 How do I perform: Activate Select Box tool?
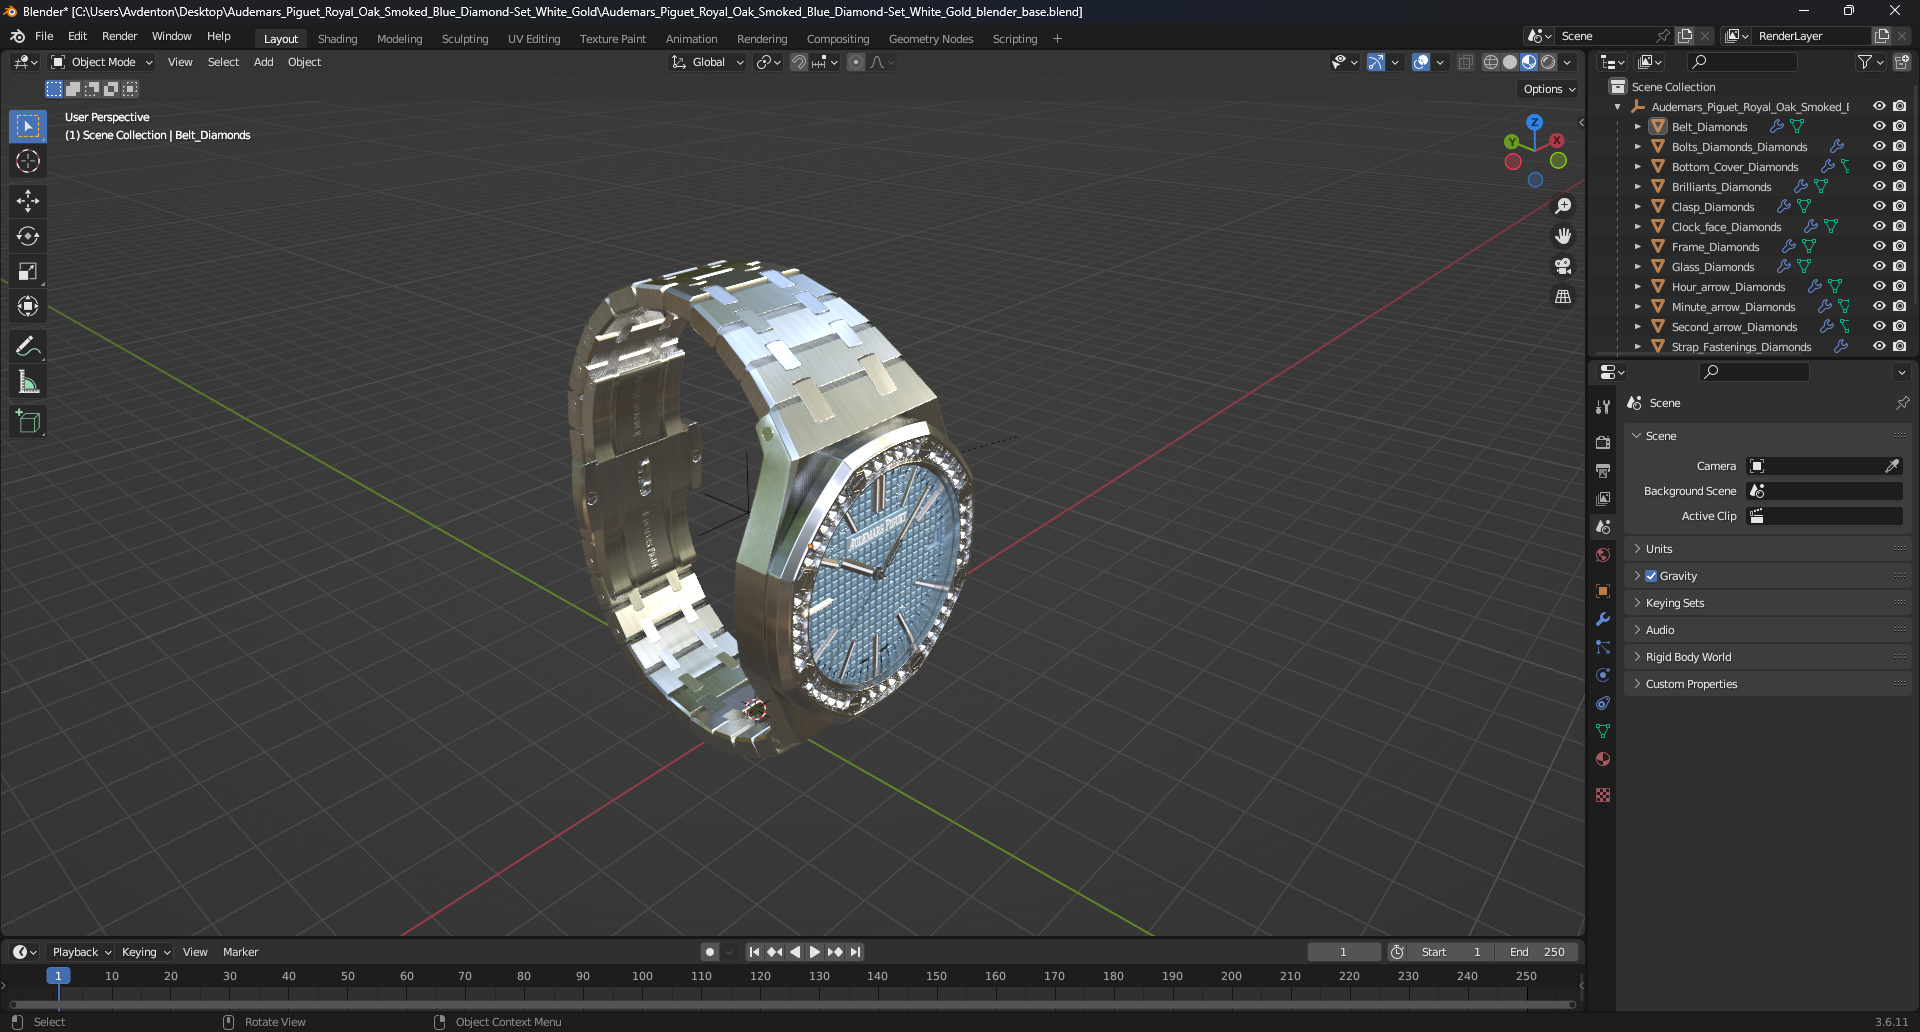[28, 126]
